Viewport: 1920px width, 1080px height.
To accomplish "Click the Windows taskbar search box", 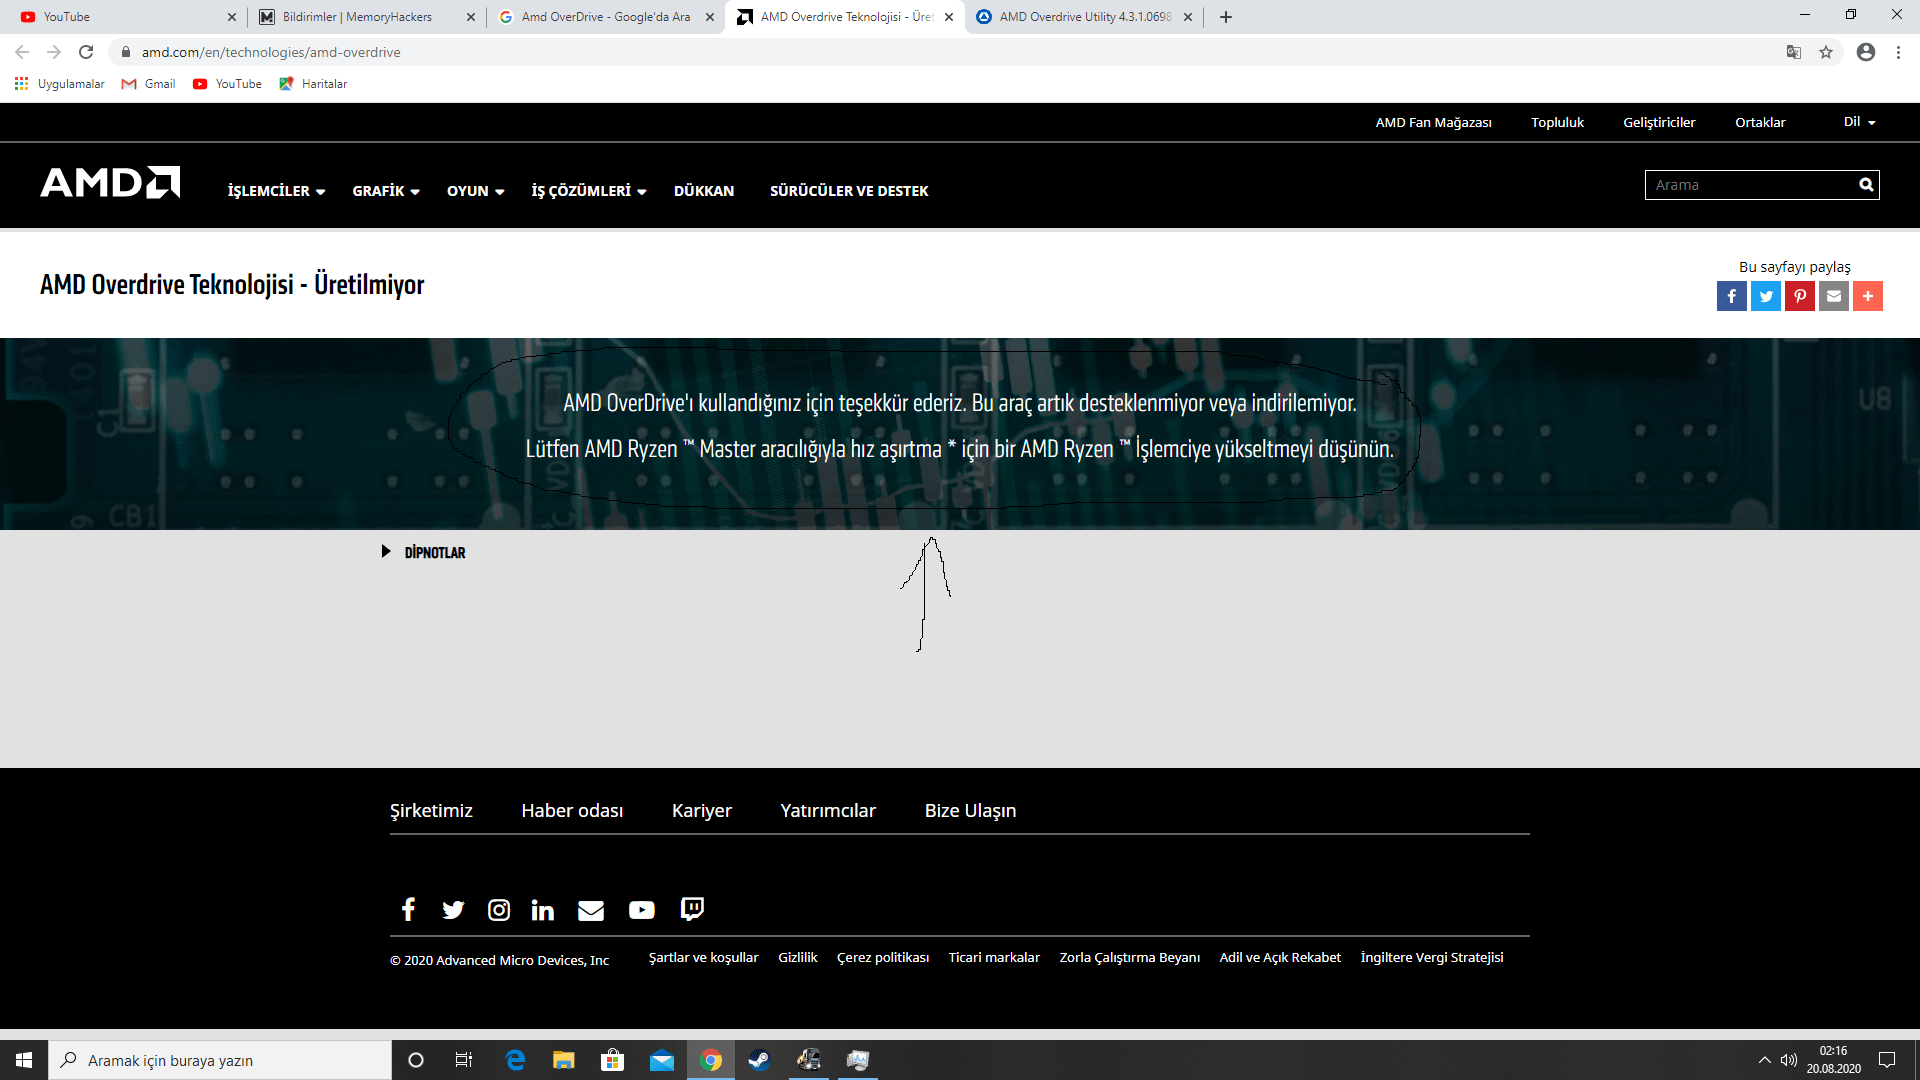I will click(220, 1060).
